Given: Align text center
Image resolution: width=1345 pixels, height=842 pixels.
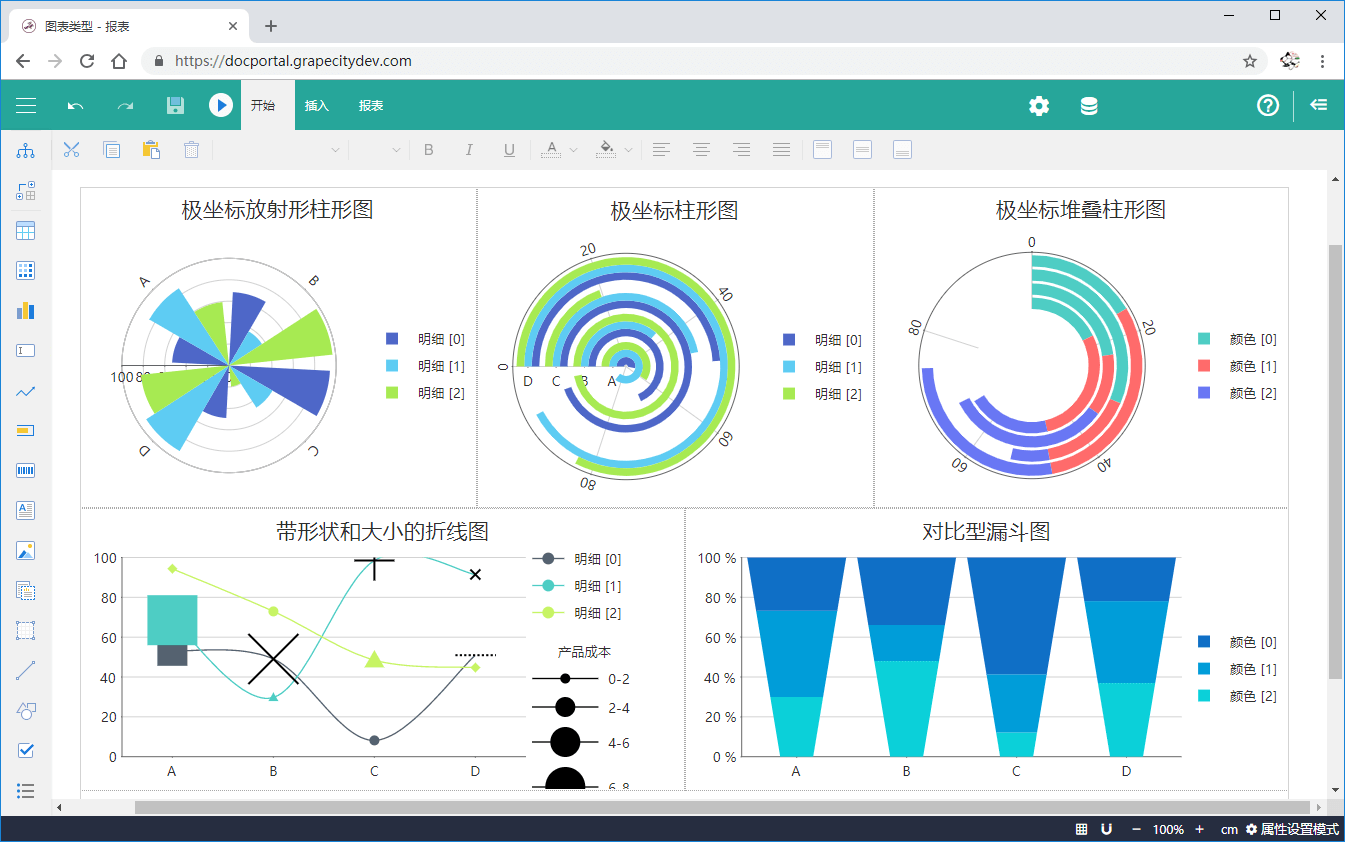Looking at the screenshot, I should click(x=701, y=150).
